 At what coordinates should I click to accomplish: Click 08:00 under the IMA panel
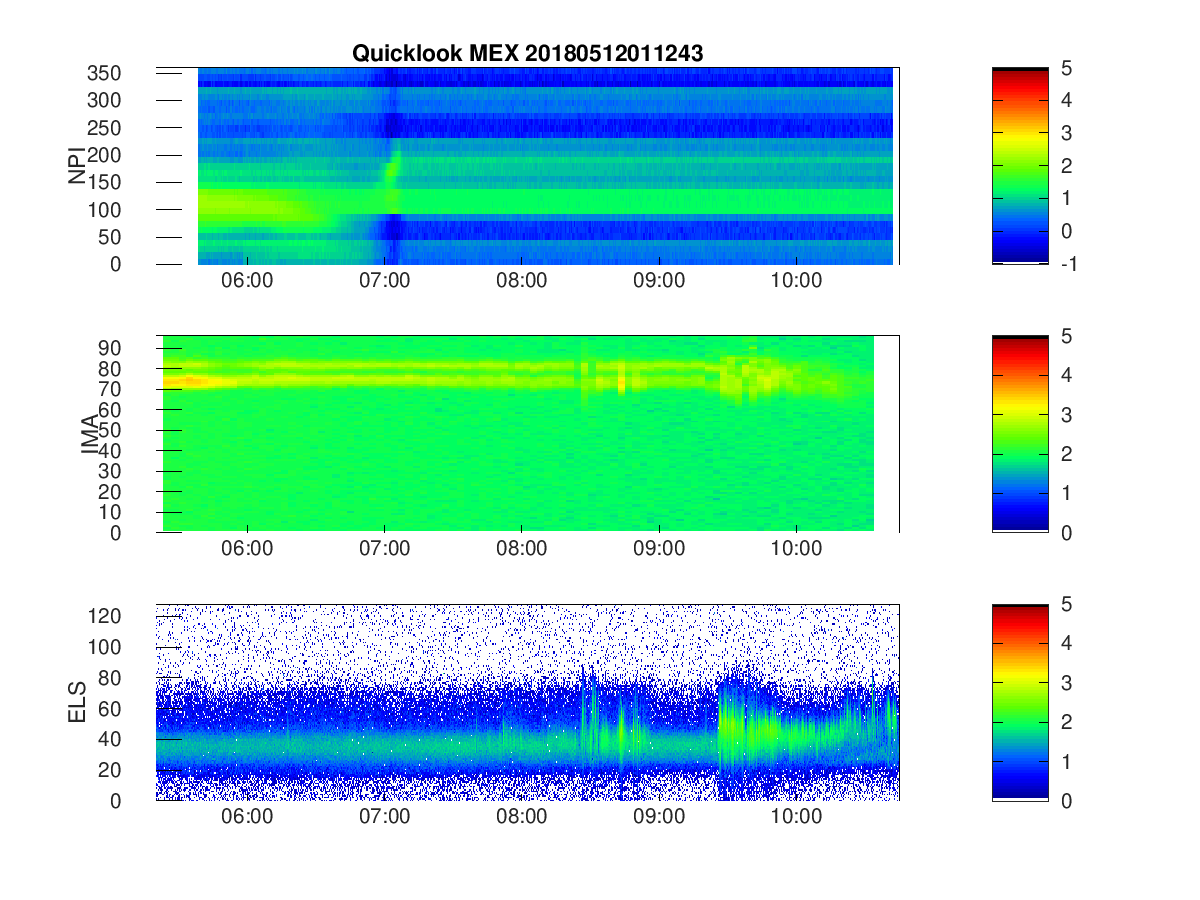522,549
